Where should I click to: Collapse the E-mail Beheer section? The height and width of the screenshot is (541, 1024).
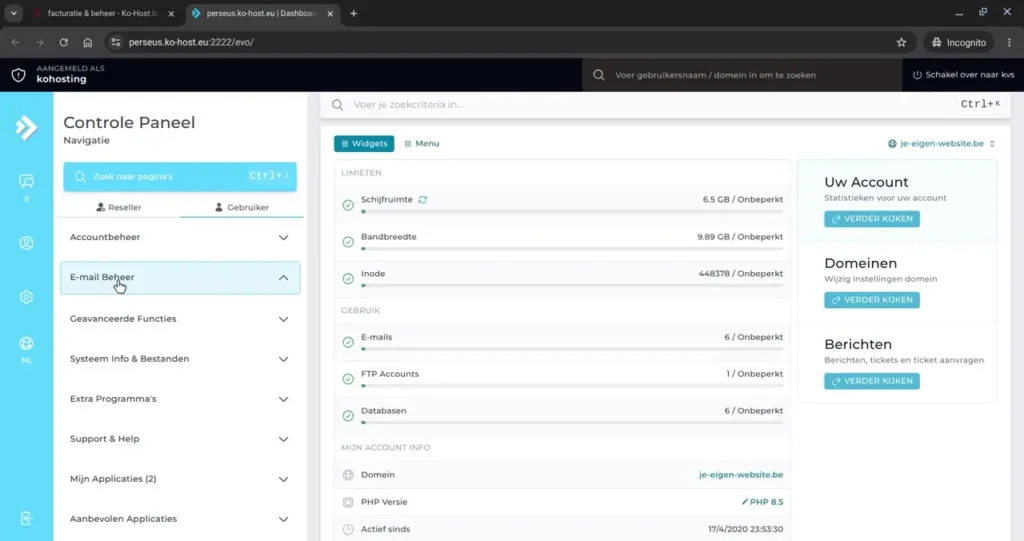(x=180, y=278)
